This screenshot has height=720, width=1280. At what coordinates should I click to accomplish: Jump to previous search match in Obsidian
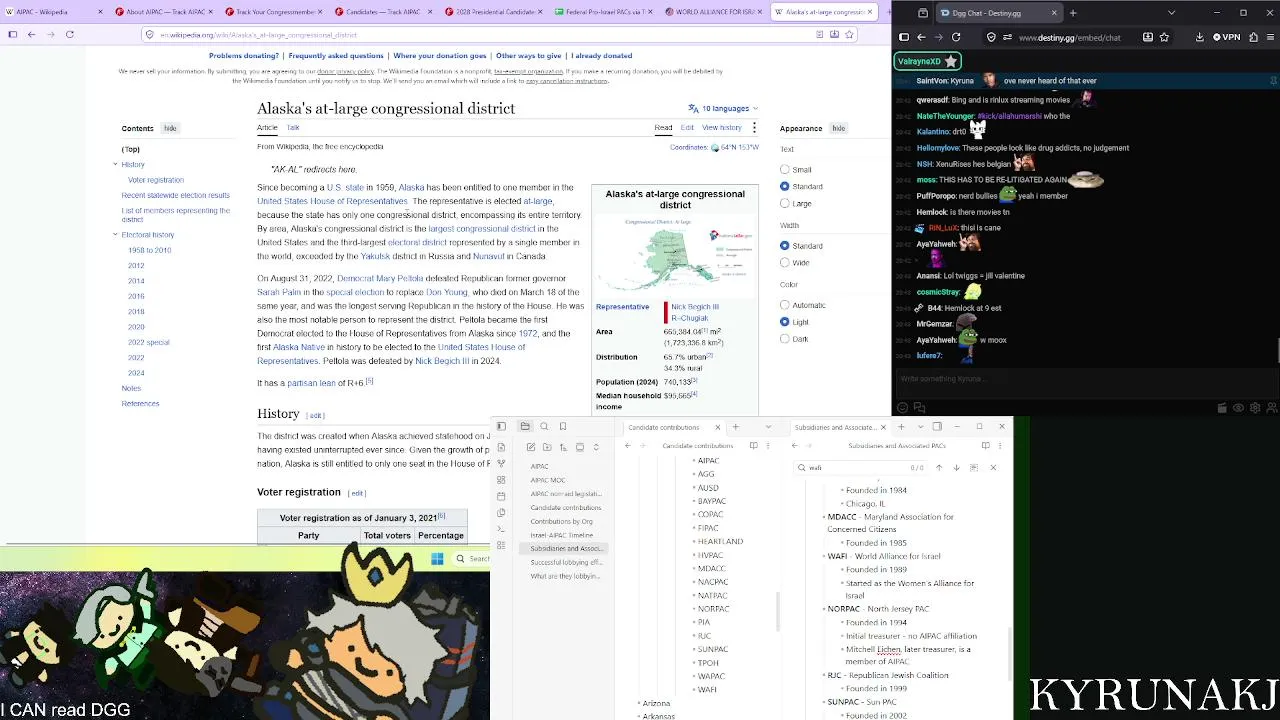[939, 468]
